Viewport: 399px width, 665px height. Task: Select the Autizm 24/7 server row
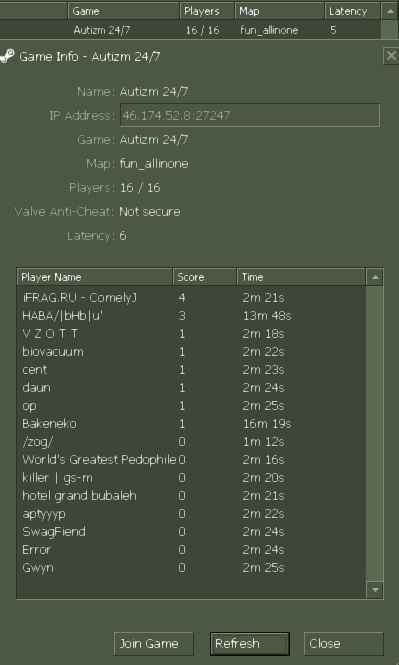point(190,30)
